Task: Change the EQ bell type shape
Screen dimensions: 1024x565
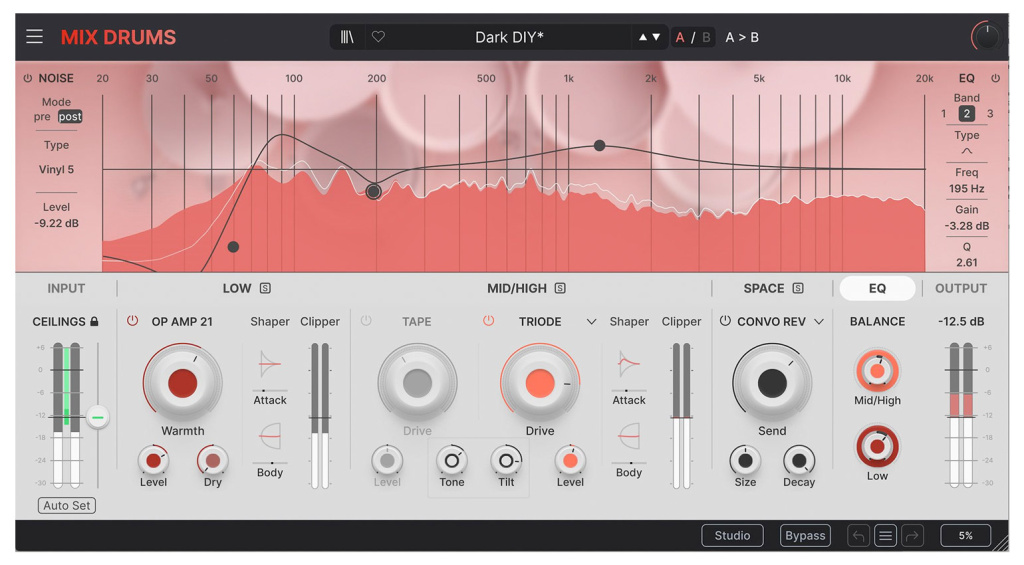Action: tap(967, 151)
